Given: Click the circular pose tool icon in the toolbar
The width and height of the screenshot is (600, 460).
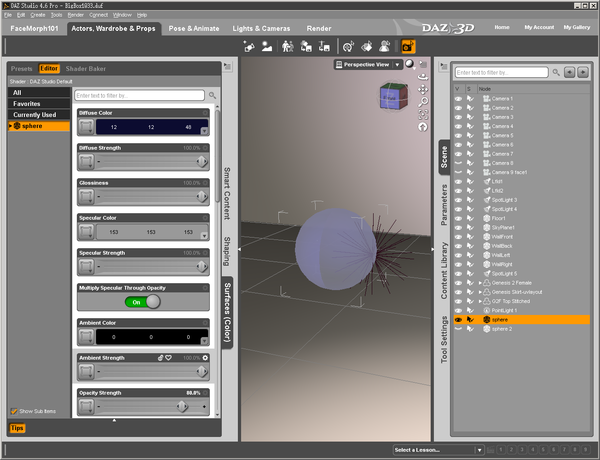Looking at the screenshot, I should [348, 47].
